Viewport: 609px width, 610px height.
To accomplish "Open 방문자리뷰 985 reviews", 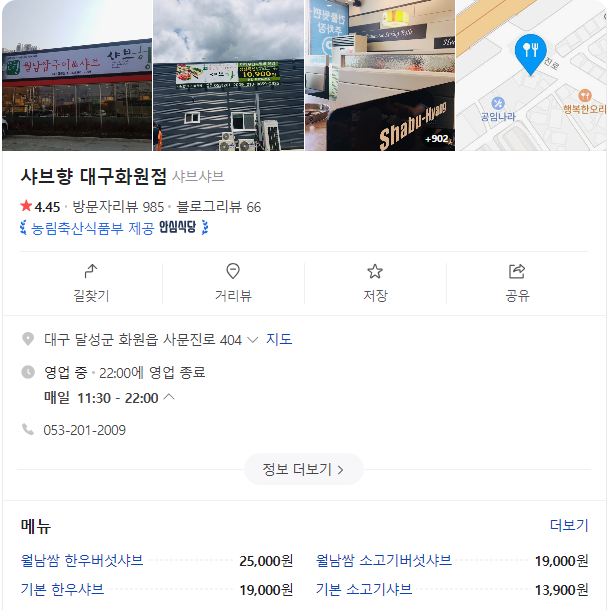I will click(118, 207).
